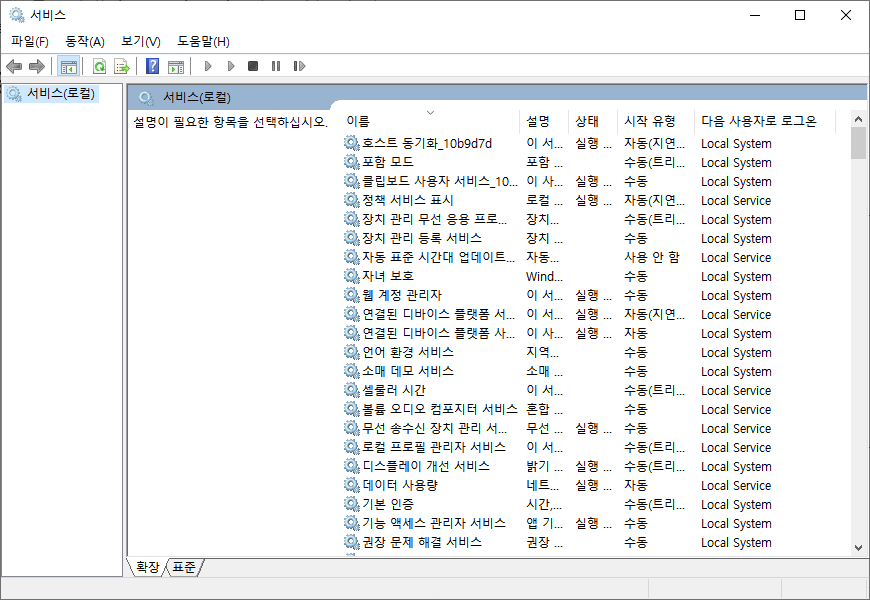This screenshot has width=870, height=600.
Task: Select 자동 표준 시간대 업데이트... service
Action: 589,257
